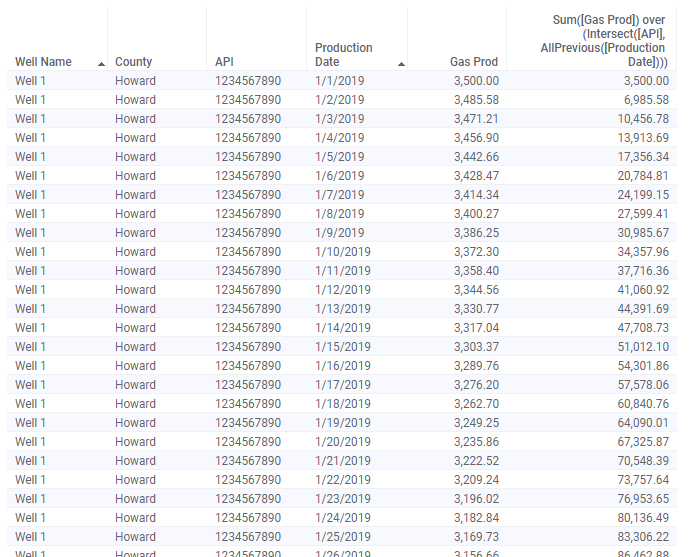The width and height of the screenshot is (691, 557).
Task: Select cumulative sum cell 44,391.69
Action: 643,308
